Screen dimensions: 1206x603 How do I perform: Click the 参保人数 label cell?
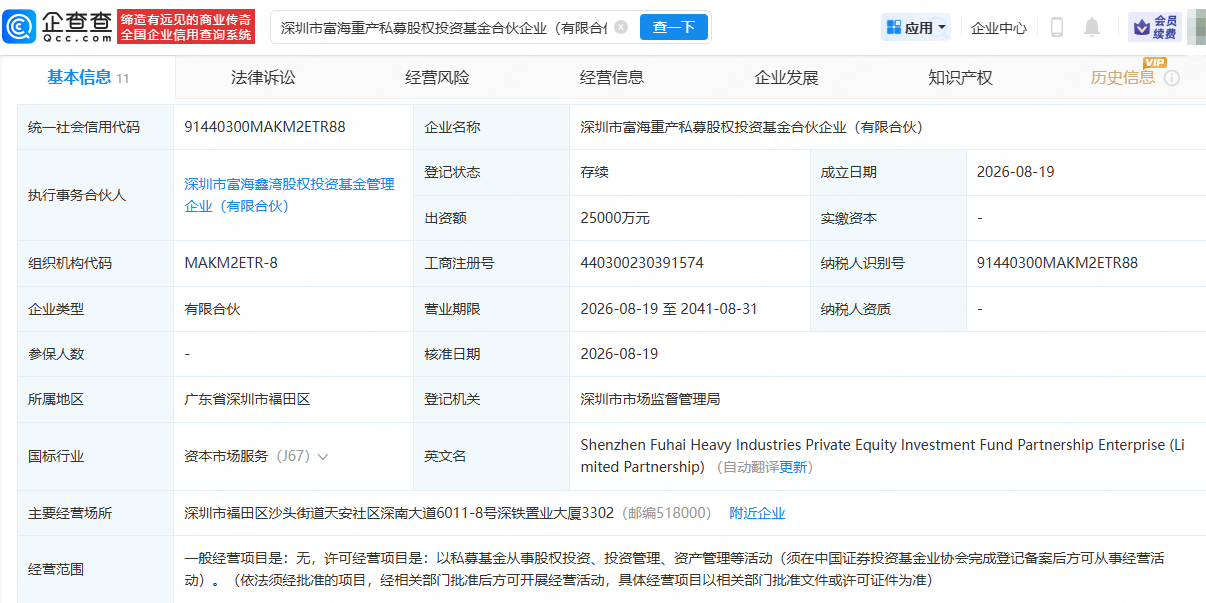[96, 354]
